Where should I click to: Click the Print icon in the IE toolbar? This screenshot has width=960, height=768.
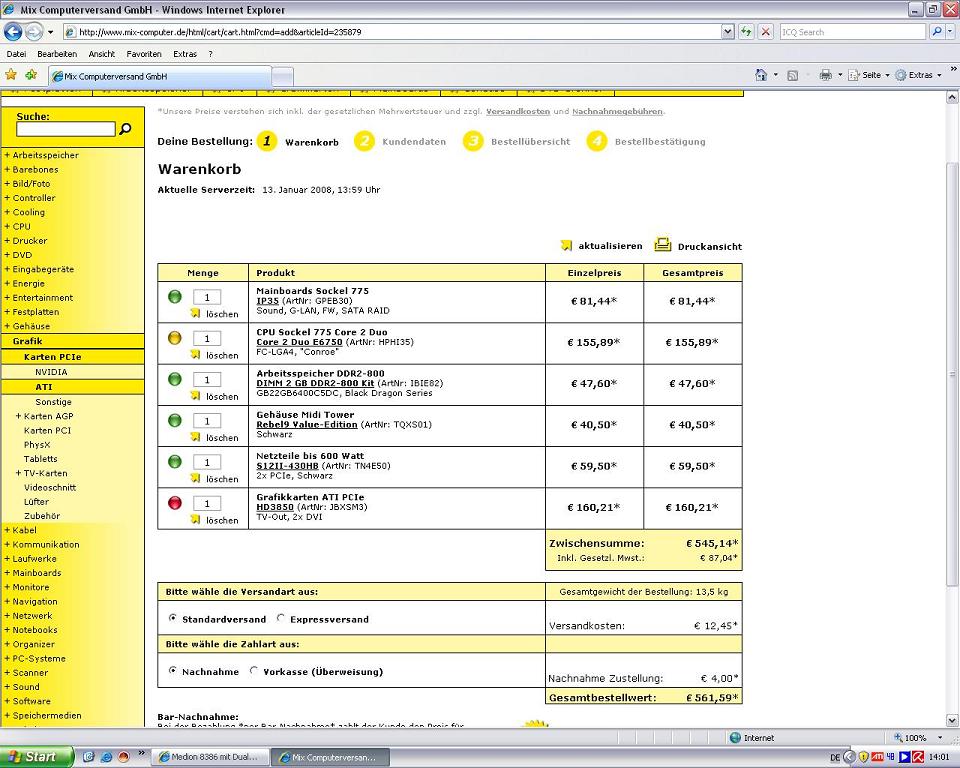pyautogui.click(x=825, y=75)
